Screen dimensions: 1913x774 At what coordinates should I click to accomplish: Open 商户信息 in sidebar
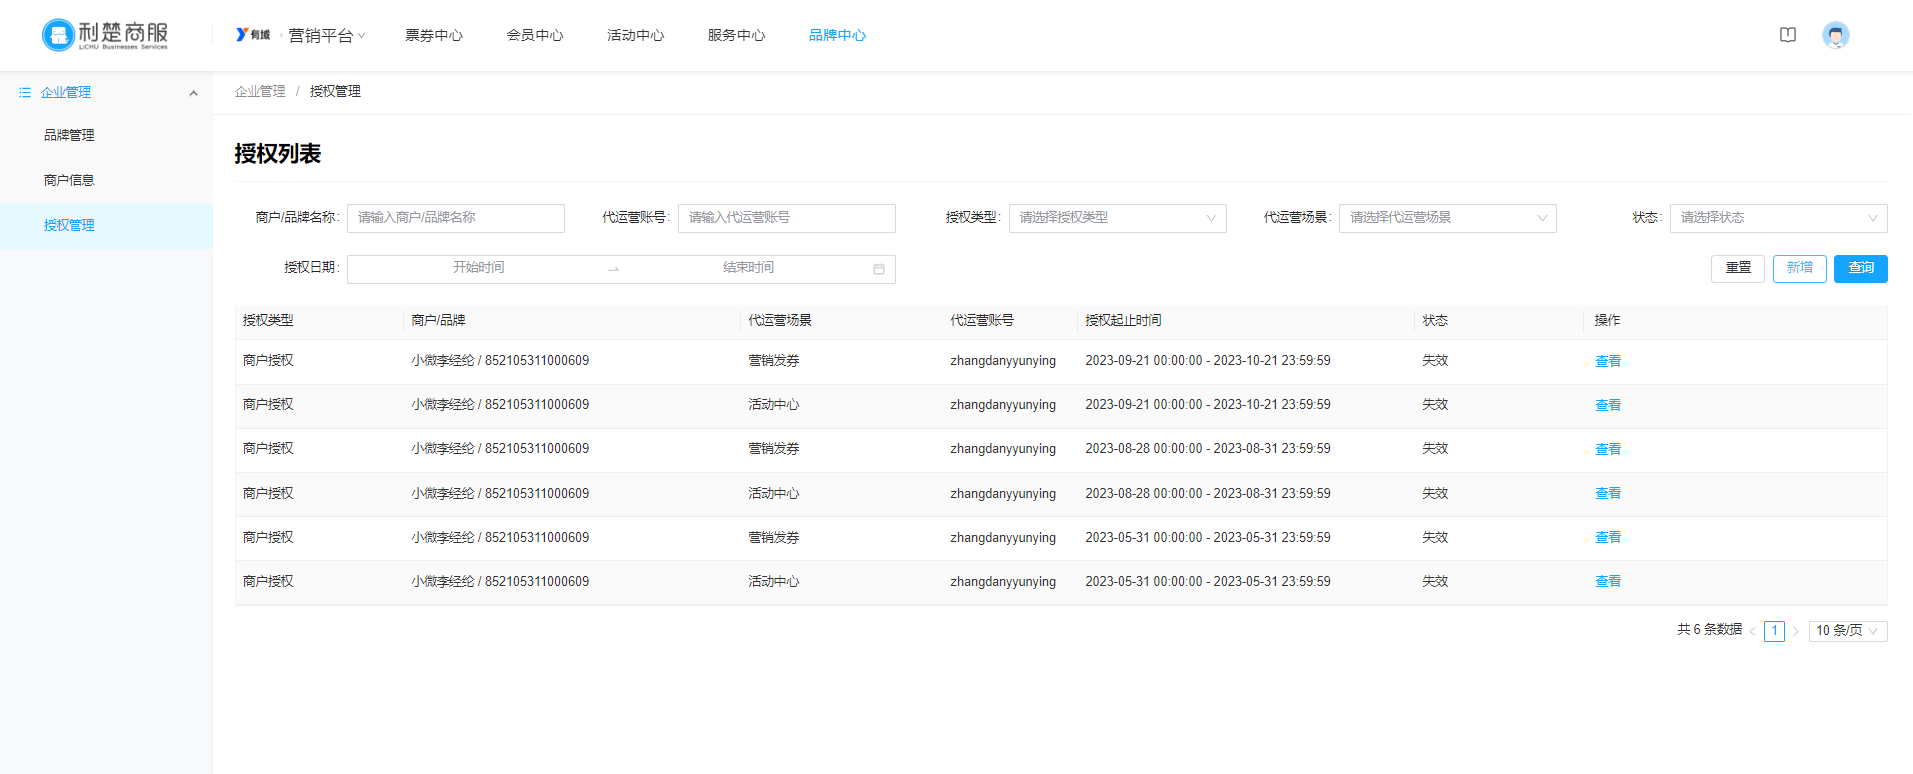[106, 181]
